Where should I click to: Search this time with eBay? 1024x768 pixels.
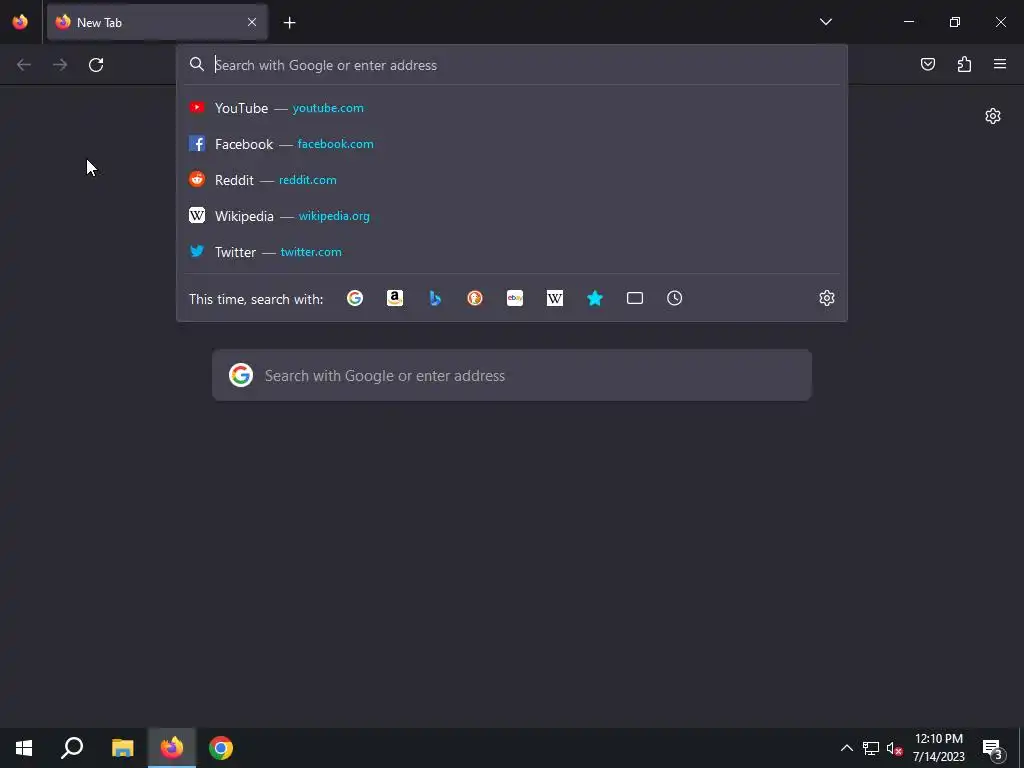pos(515,298)
